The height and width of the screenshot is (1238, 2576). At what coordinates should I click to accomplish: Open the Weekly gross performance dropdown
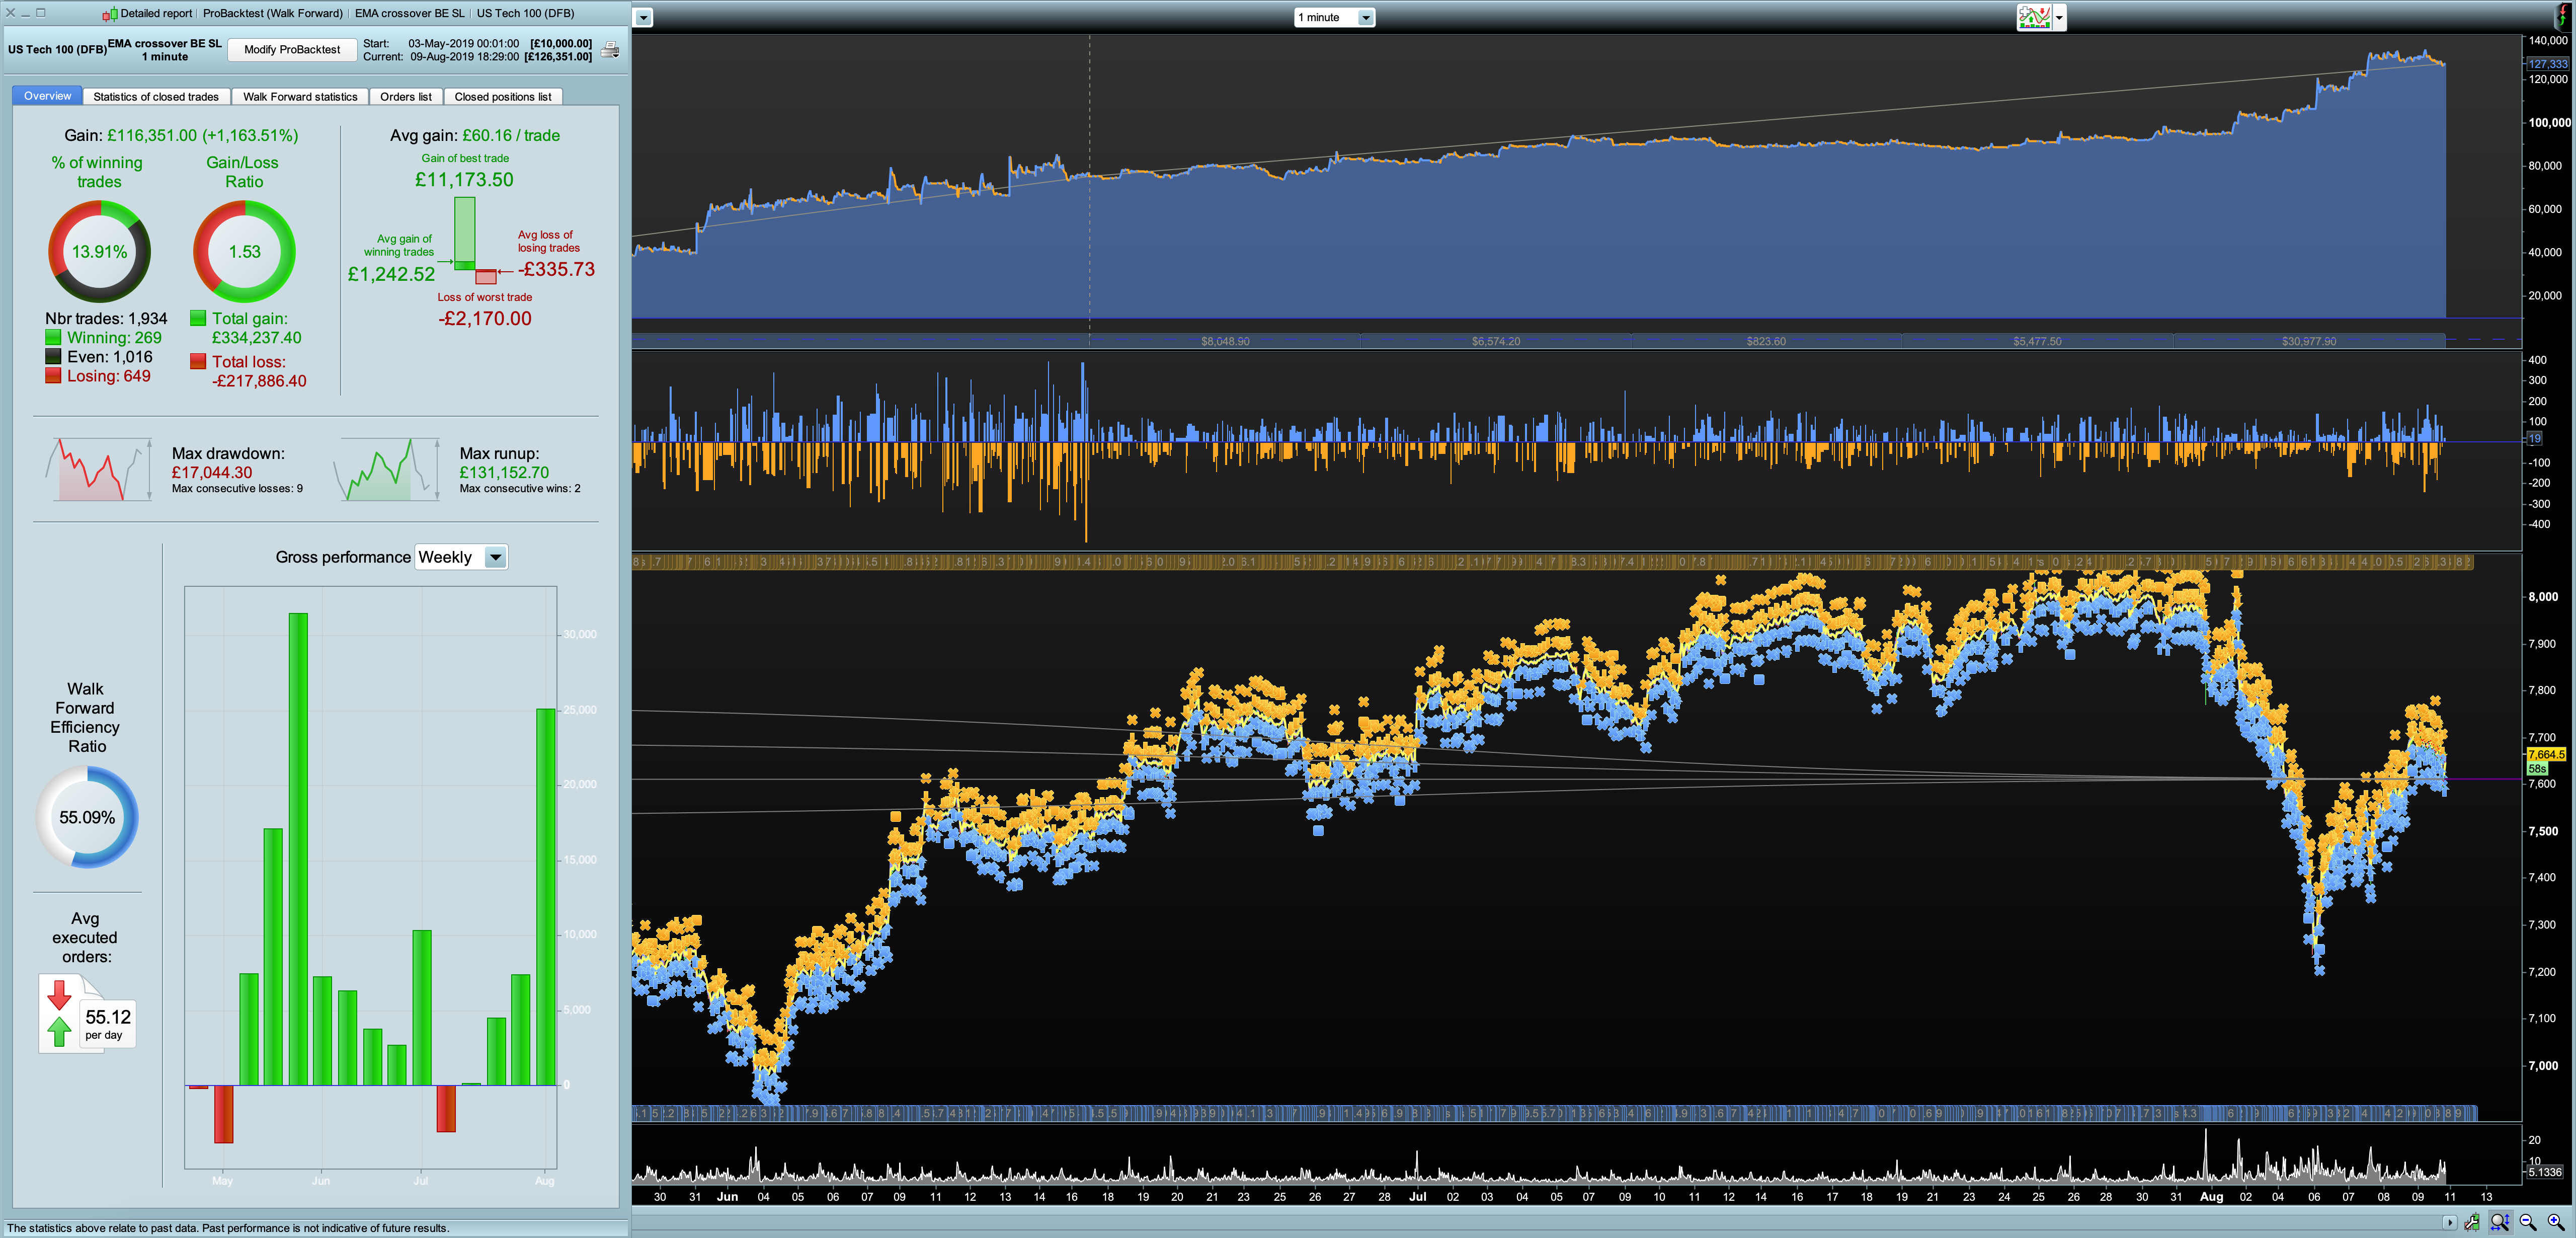(495, 557)
